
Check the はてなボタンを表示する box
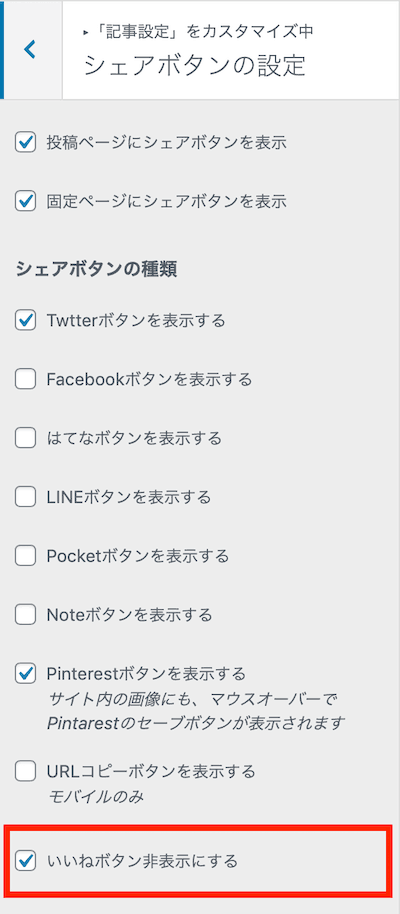click(25, 438)
